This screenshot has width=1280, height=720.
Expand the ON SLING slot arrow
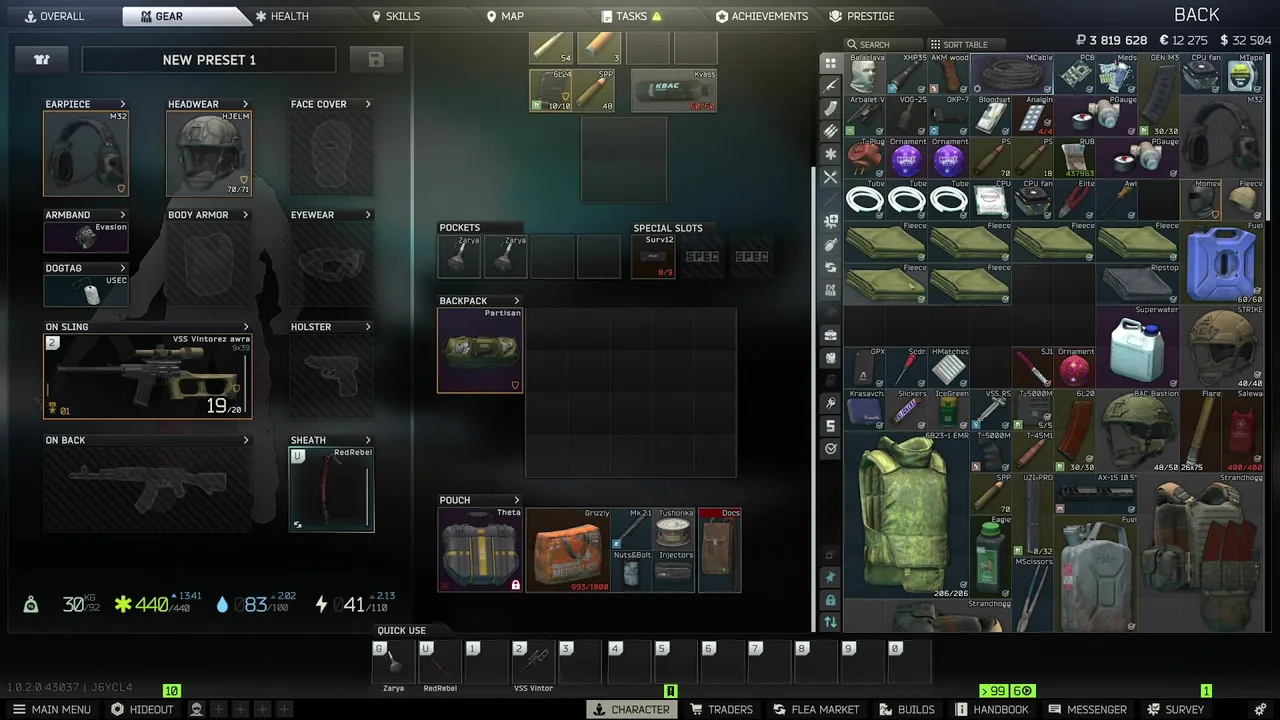[x=246, y=327]
